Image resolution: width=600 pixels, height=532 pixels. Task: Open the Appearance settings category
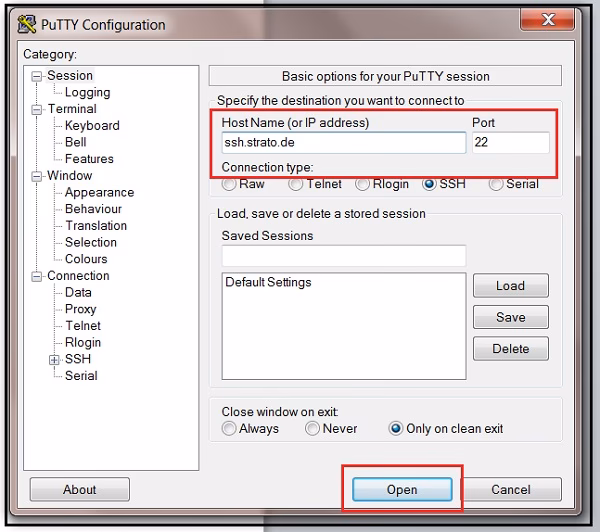[99, 192]
